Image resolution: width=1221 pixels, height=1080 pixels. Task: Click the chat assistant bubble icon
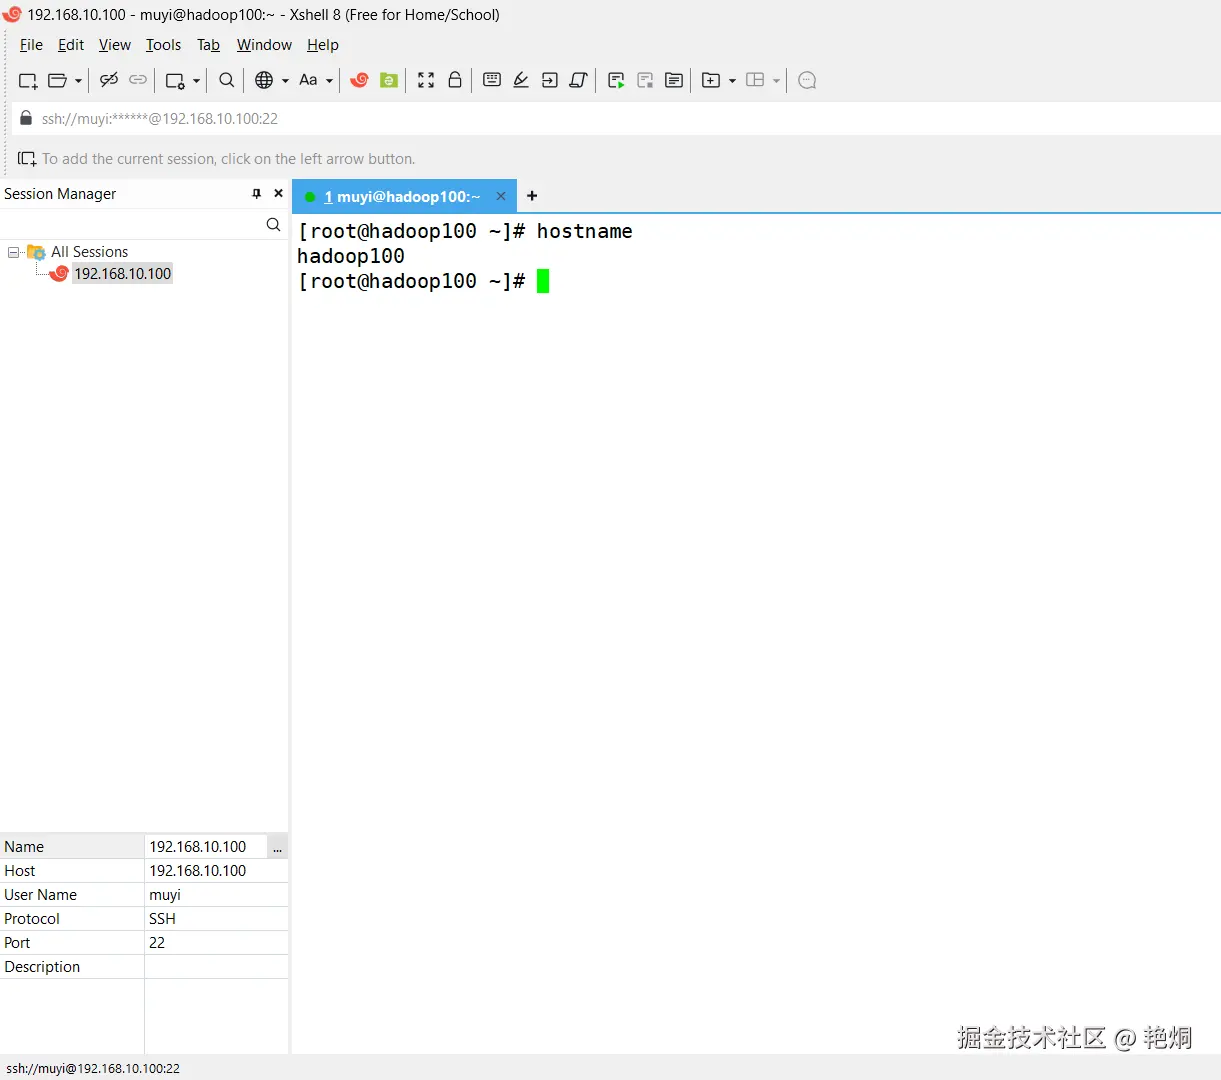(808, 80)
